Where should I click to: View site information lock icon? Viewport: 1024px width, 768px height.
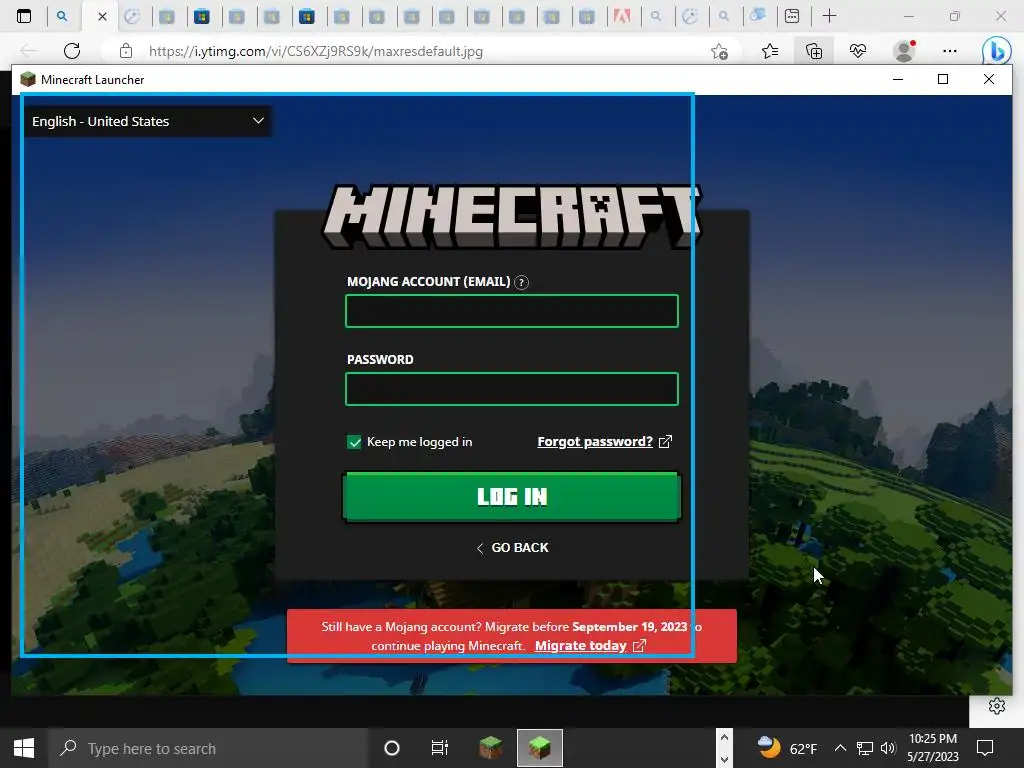(126, 51)
